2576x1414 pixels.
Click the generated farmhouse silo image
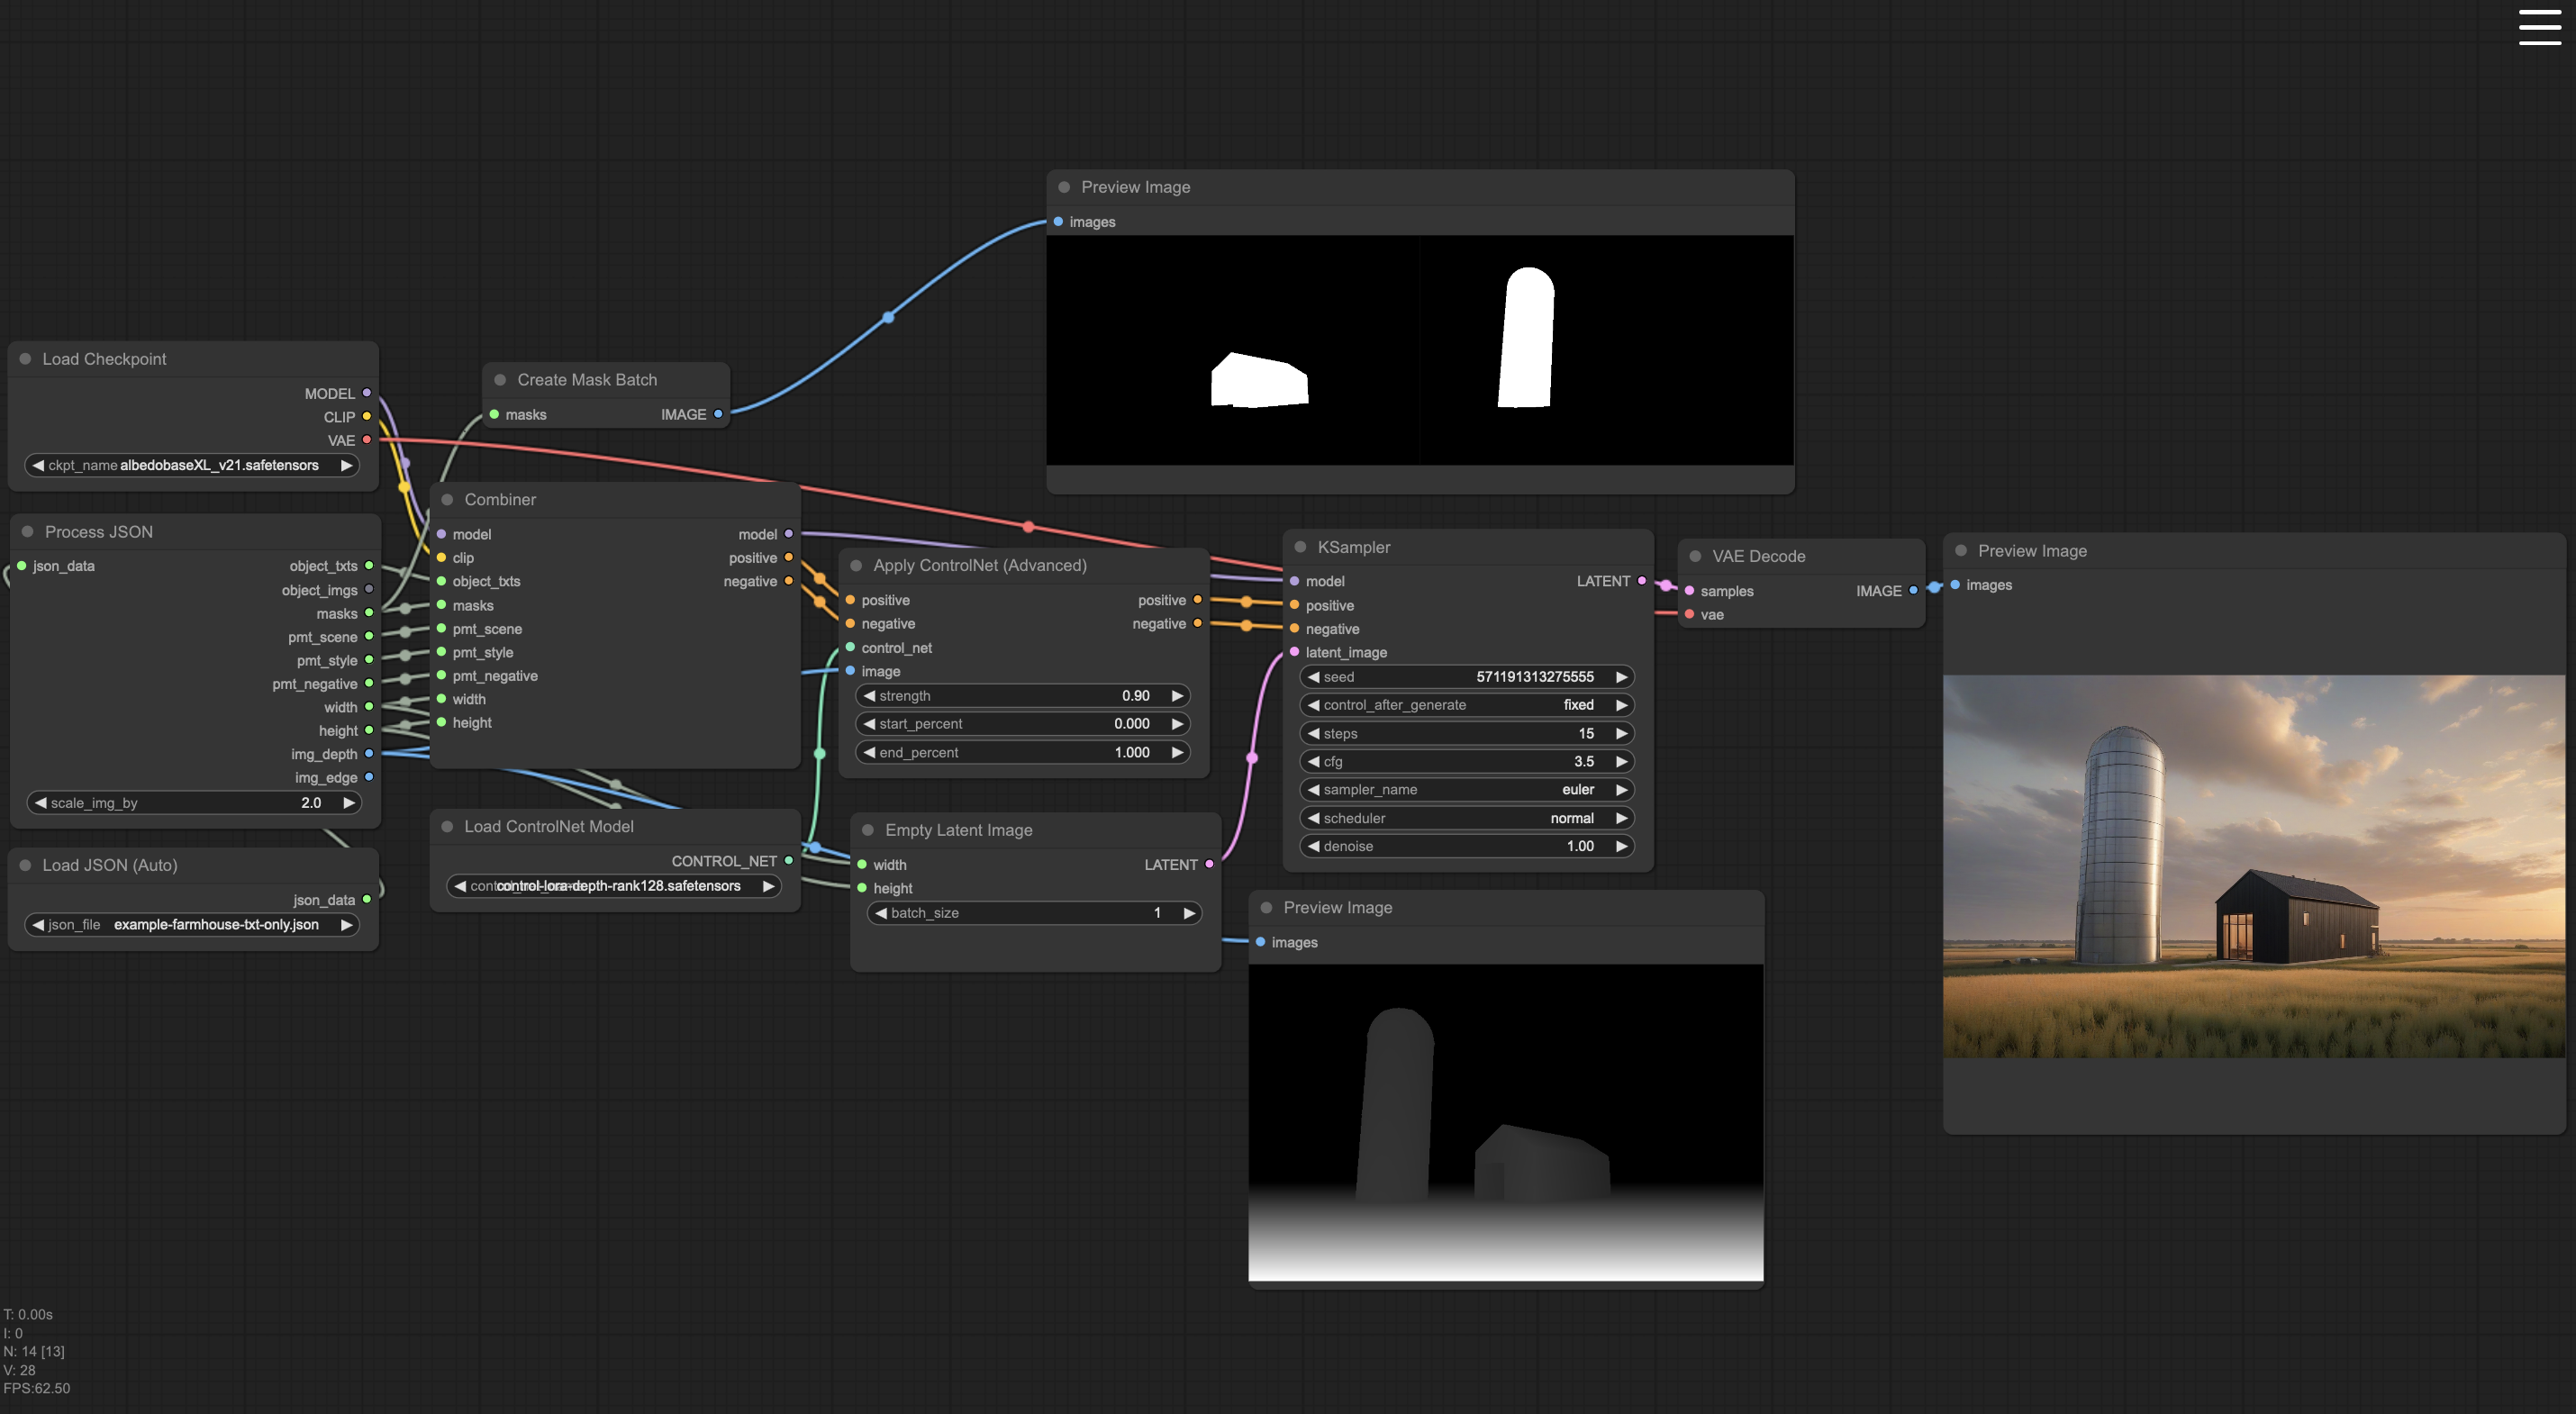click(2254, 866)
